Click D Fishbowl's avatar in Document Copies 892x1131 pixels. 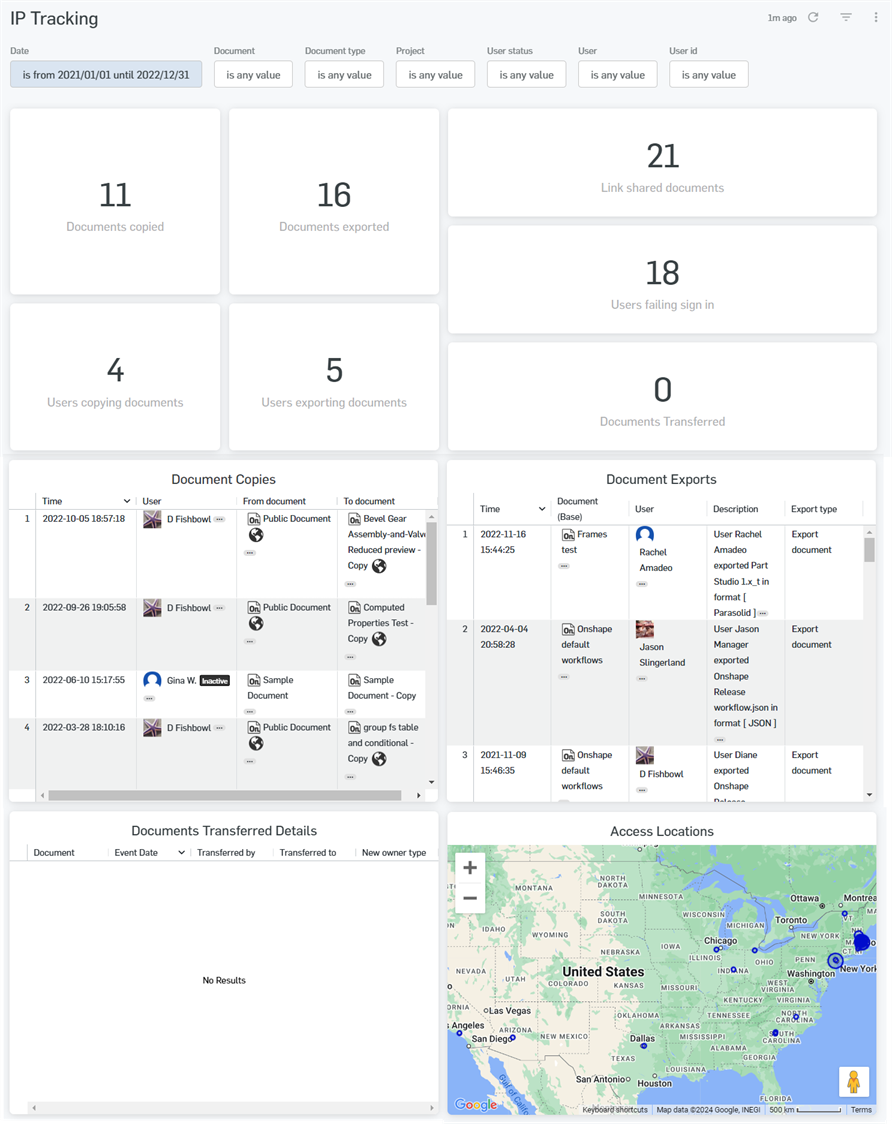[154, 518]
